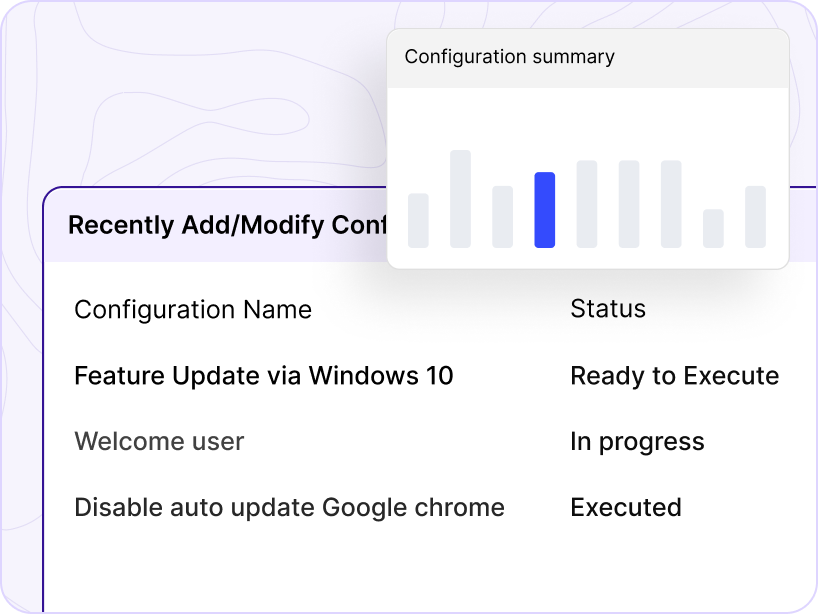Click the last bar in the chart
This screenshot has height=614, width=818.
[755, 216]
